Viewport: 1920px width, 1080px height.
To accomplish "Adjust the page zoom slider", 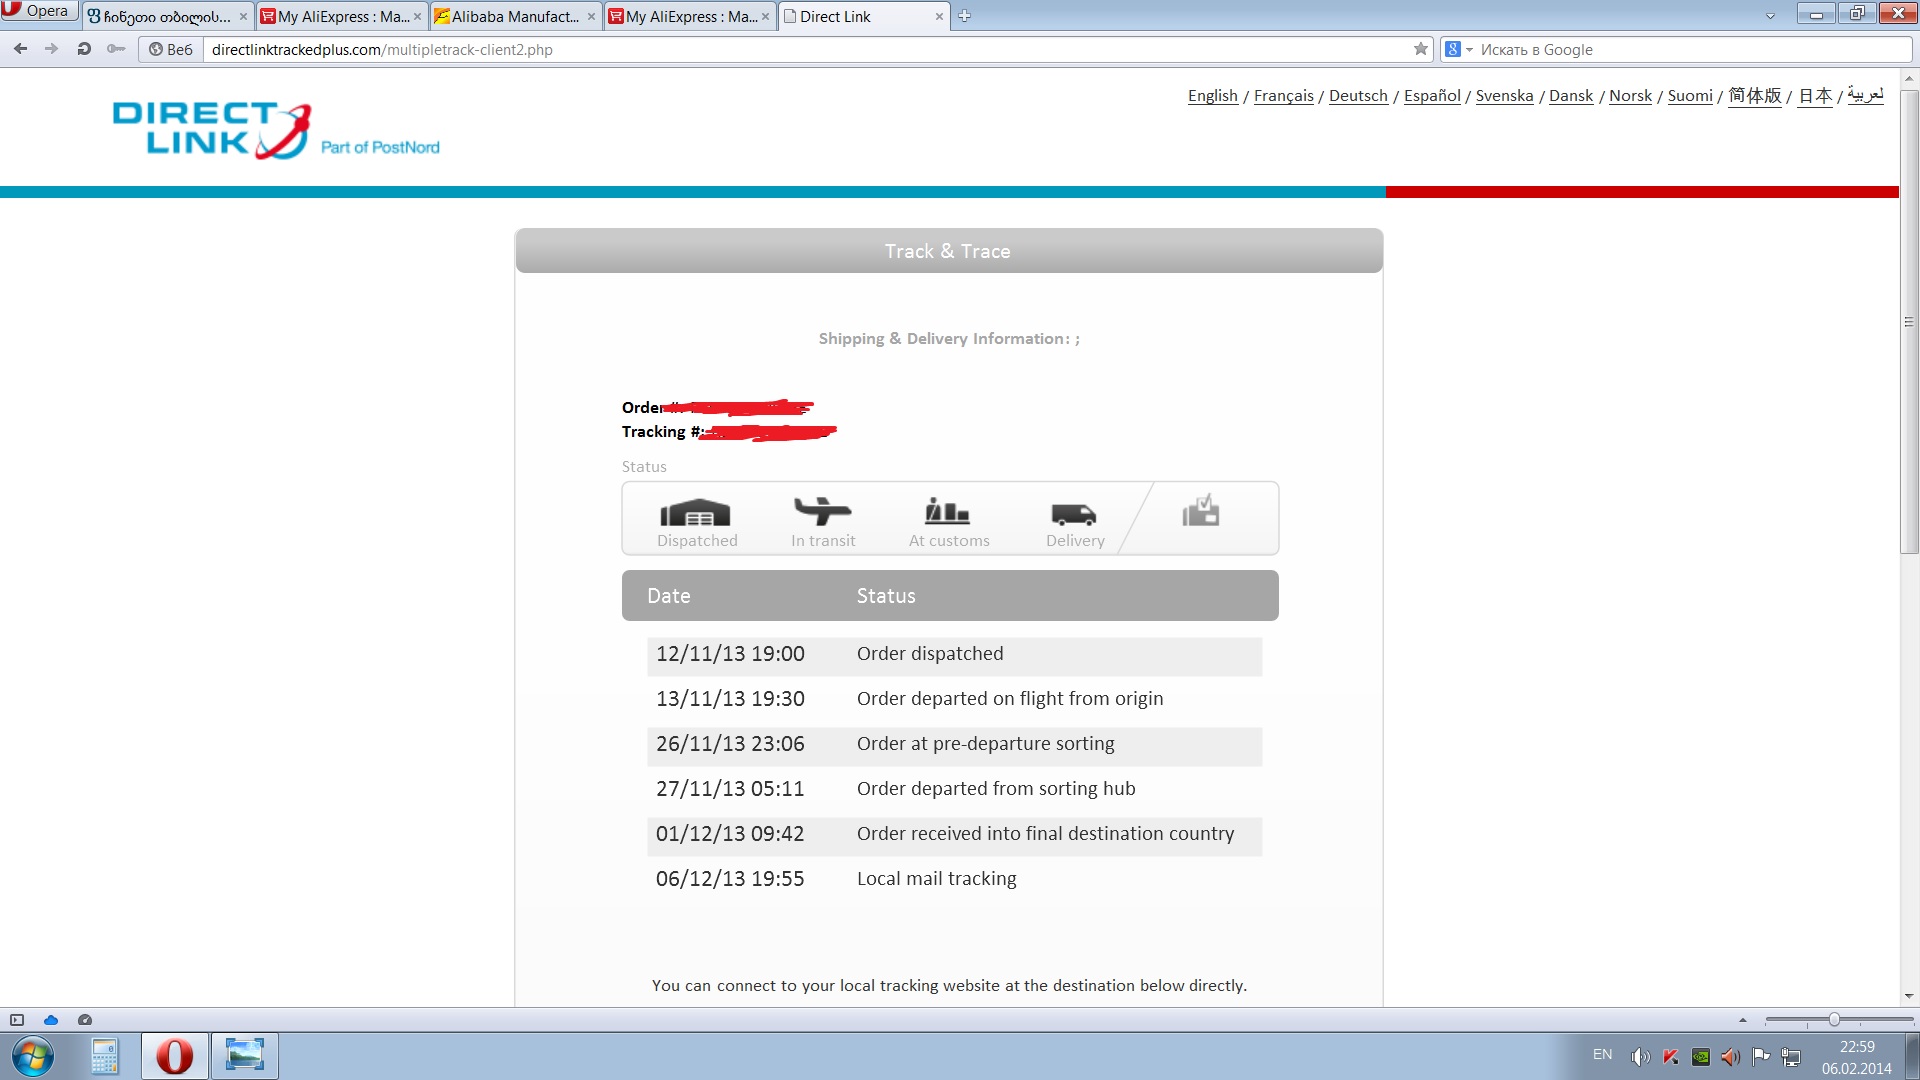I will [1834, 1020].
